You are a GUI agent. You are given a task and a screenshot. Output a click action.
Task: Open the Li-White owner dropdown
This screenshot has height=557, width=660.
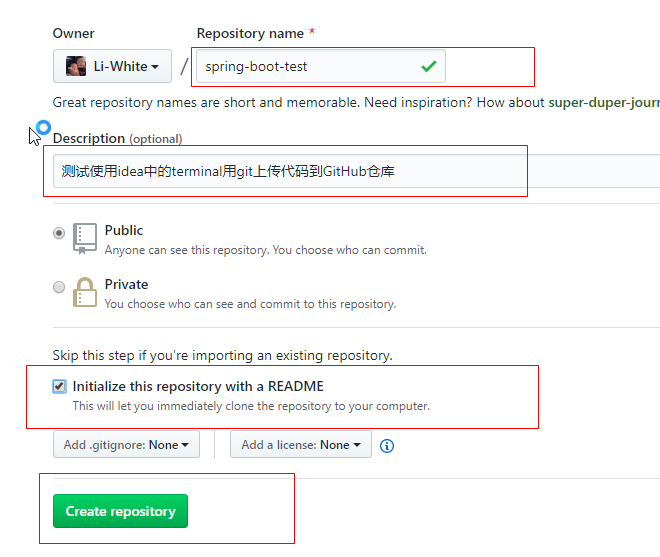pyautogui.click(x=112, y=66)
